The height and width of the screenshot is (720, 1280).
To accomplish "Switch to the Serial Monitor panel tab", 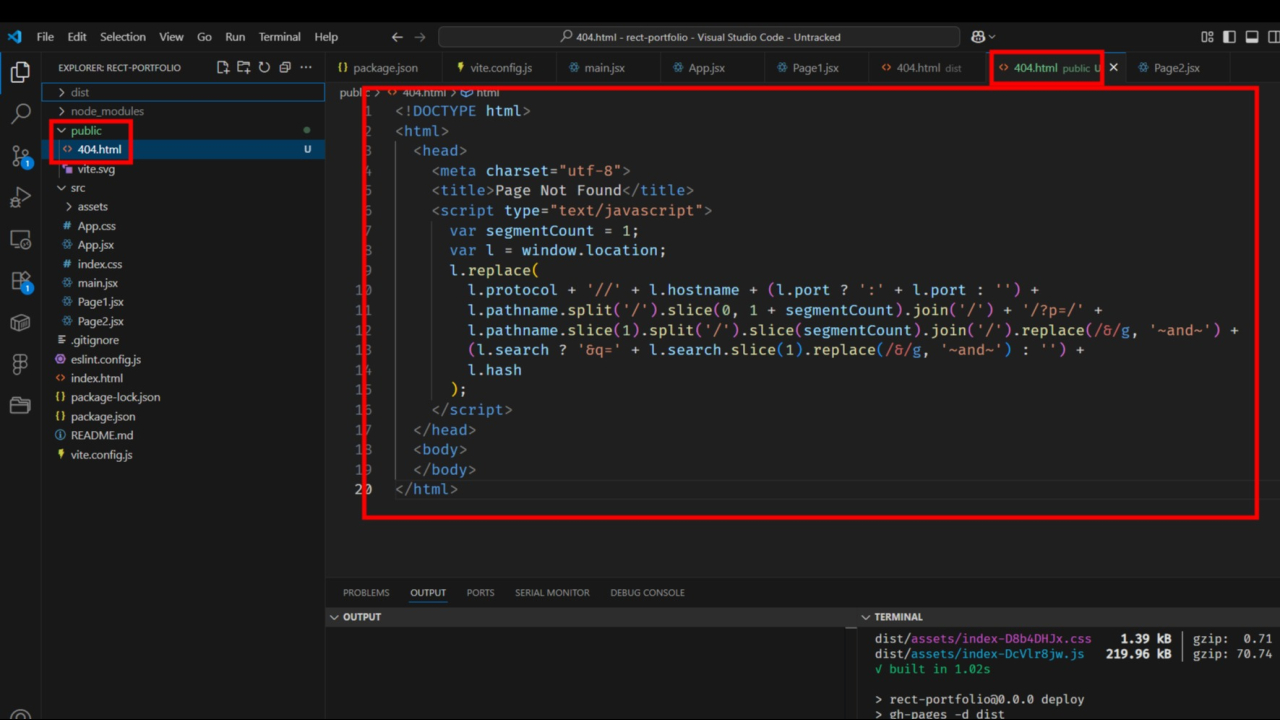I will (x=552, y=593).
